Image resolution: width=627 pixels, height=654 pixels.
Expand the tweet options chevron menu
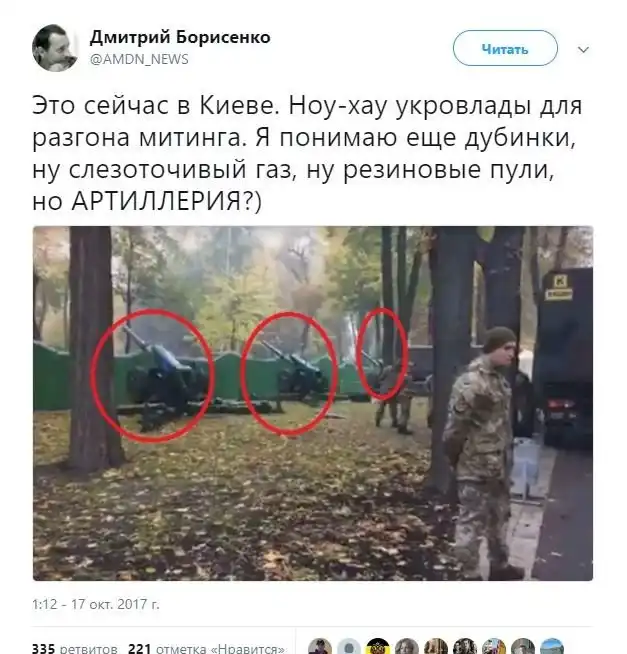(583, 50)
